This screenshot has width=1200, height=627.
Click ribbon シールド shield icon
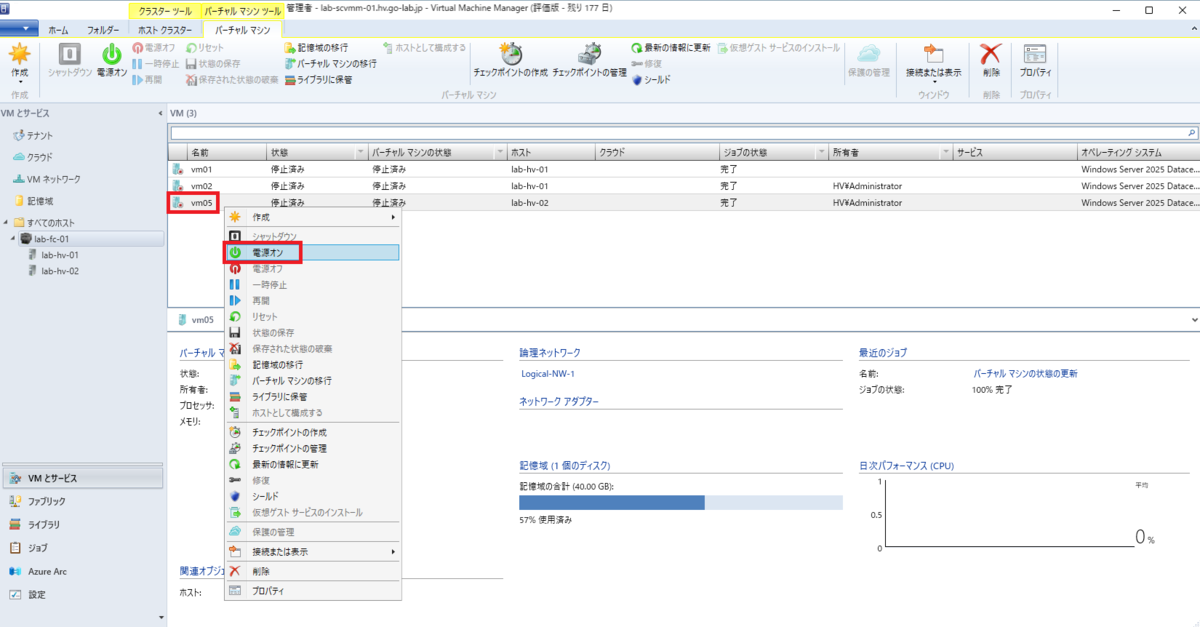point(637,79)
